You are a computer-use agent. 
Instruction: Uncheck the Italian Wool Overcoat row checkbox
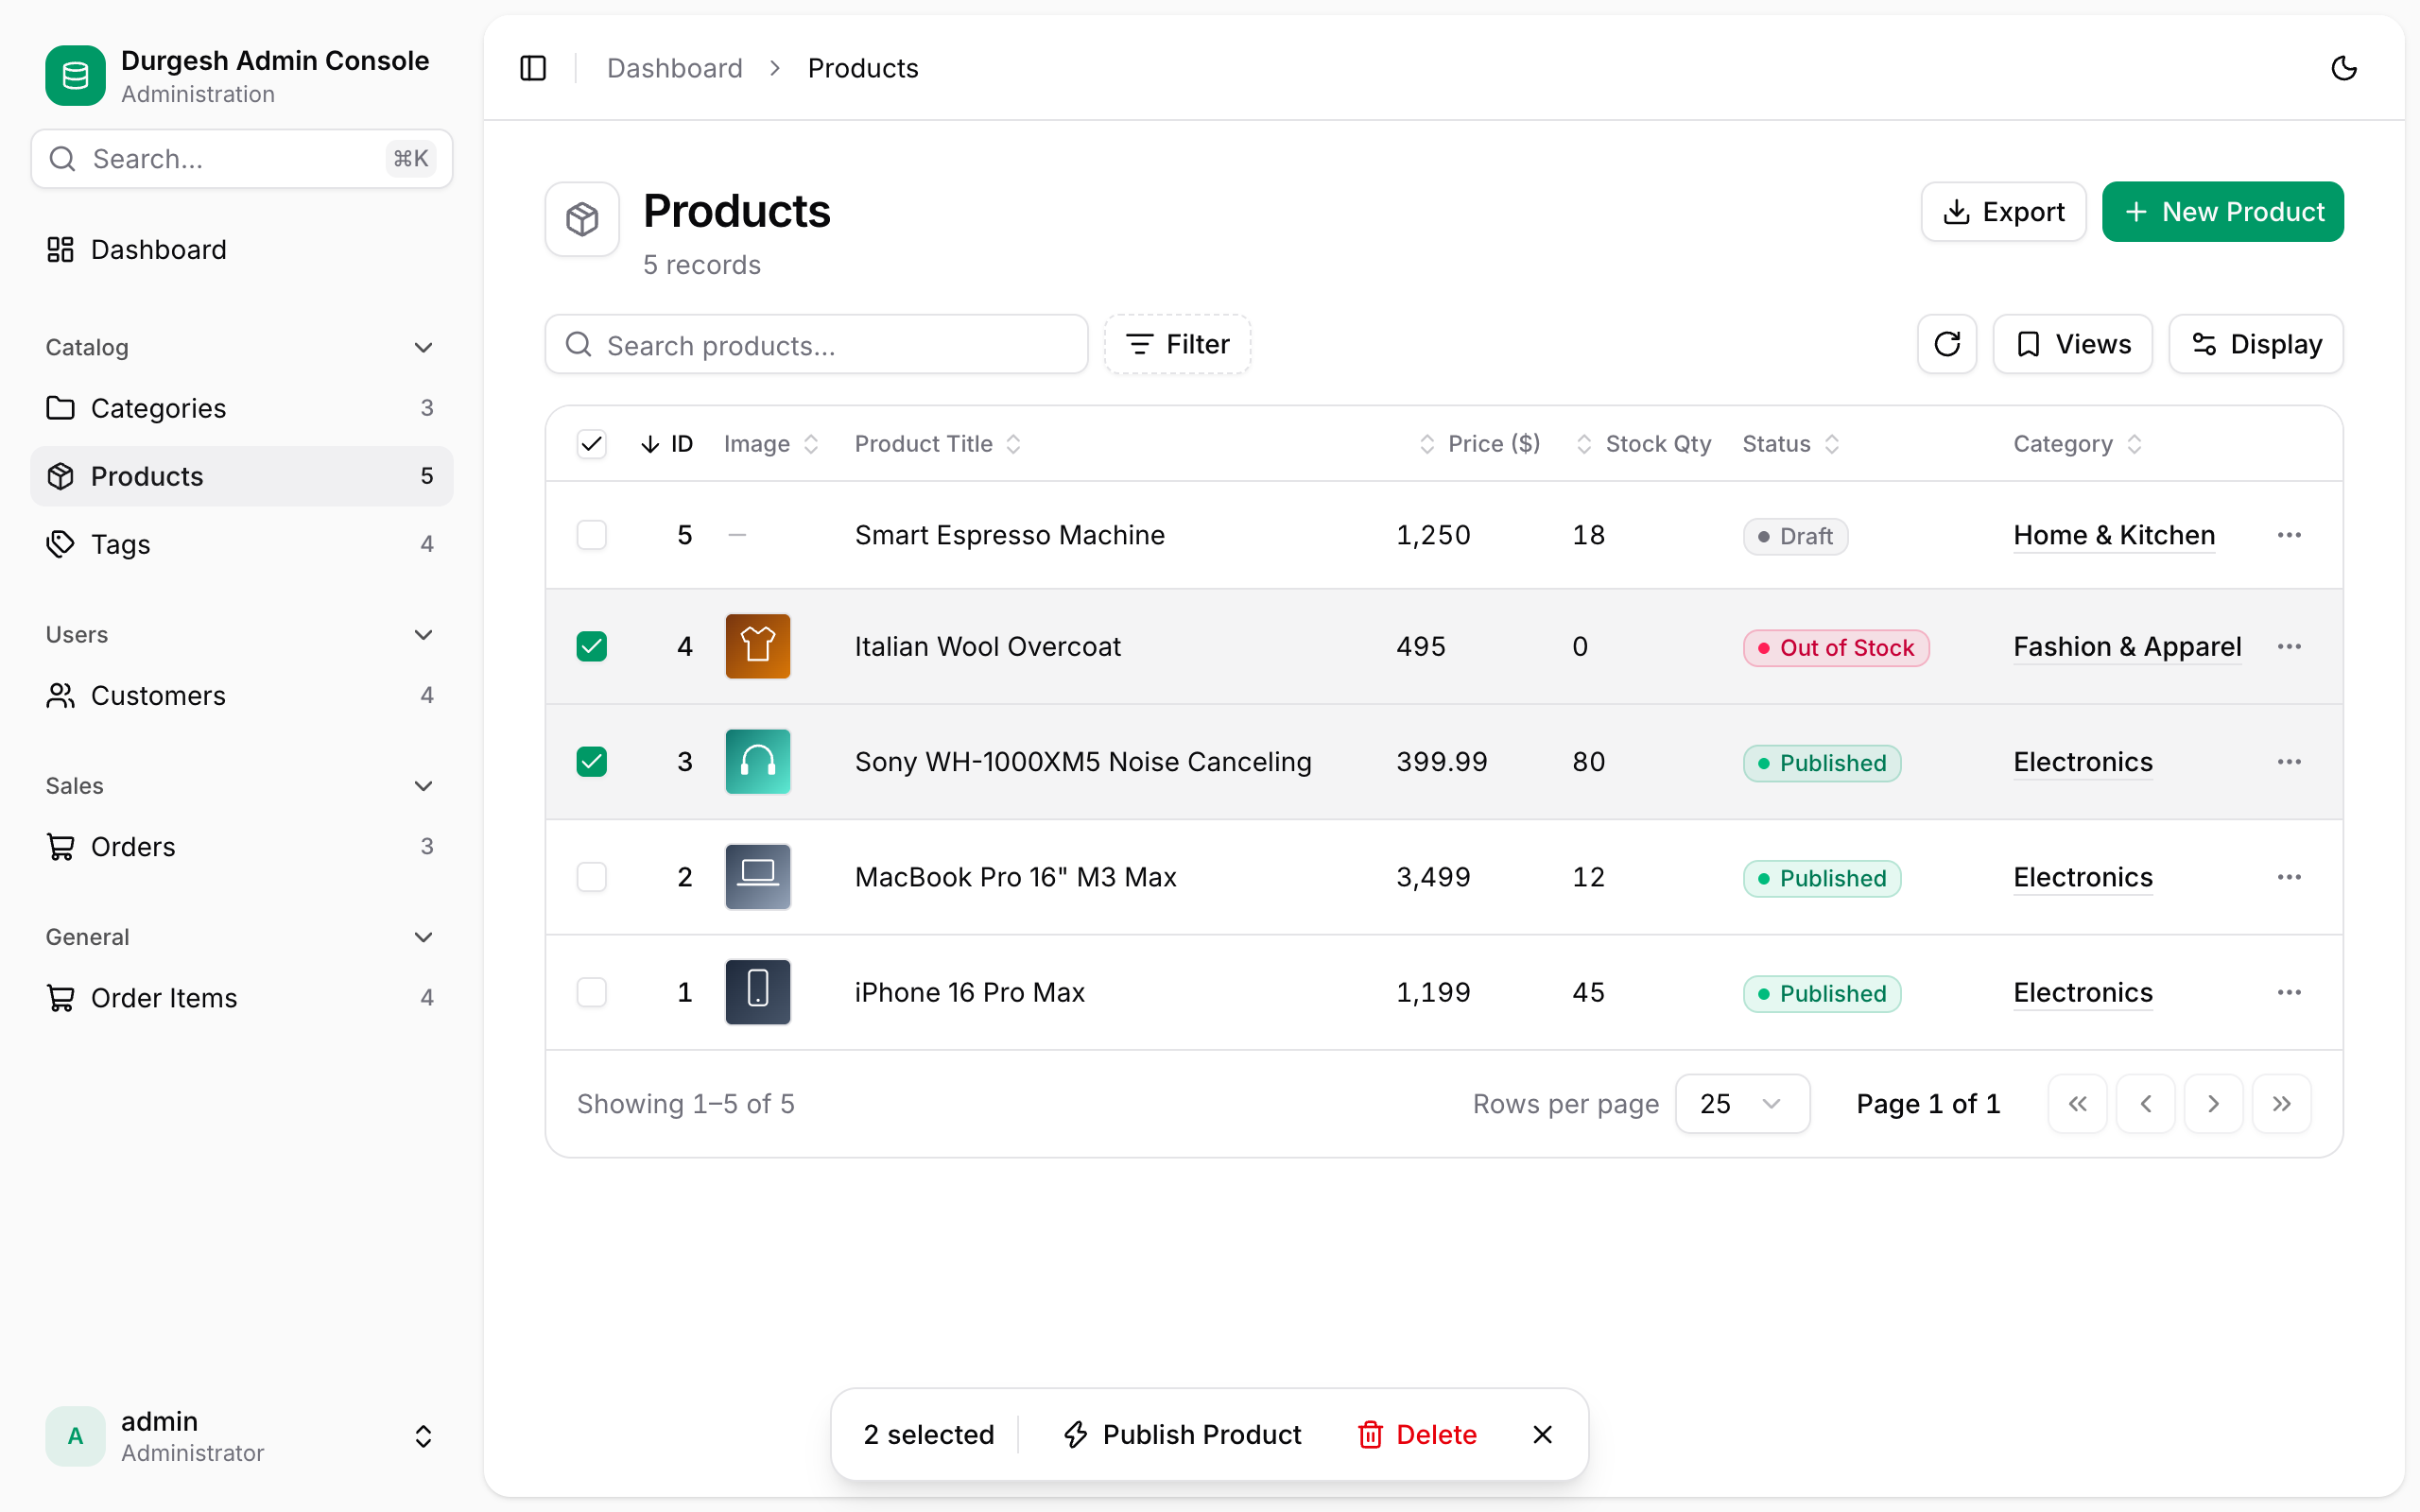coord(592,646)
